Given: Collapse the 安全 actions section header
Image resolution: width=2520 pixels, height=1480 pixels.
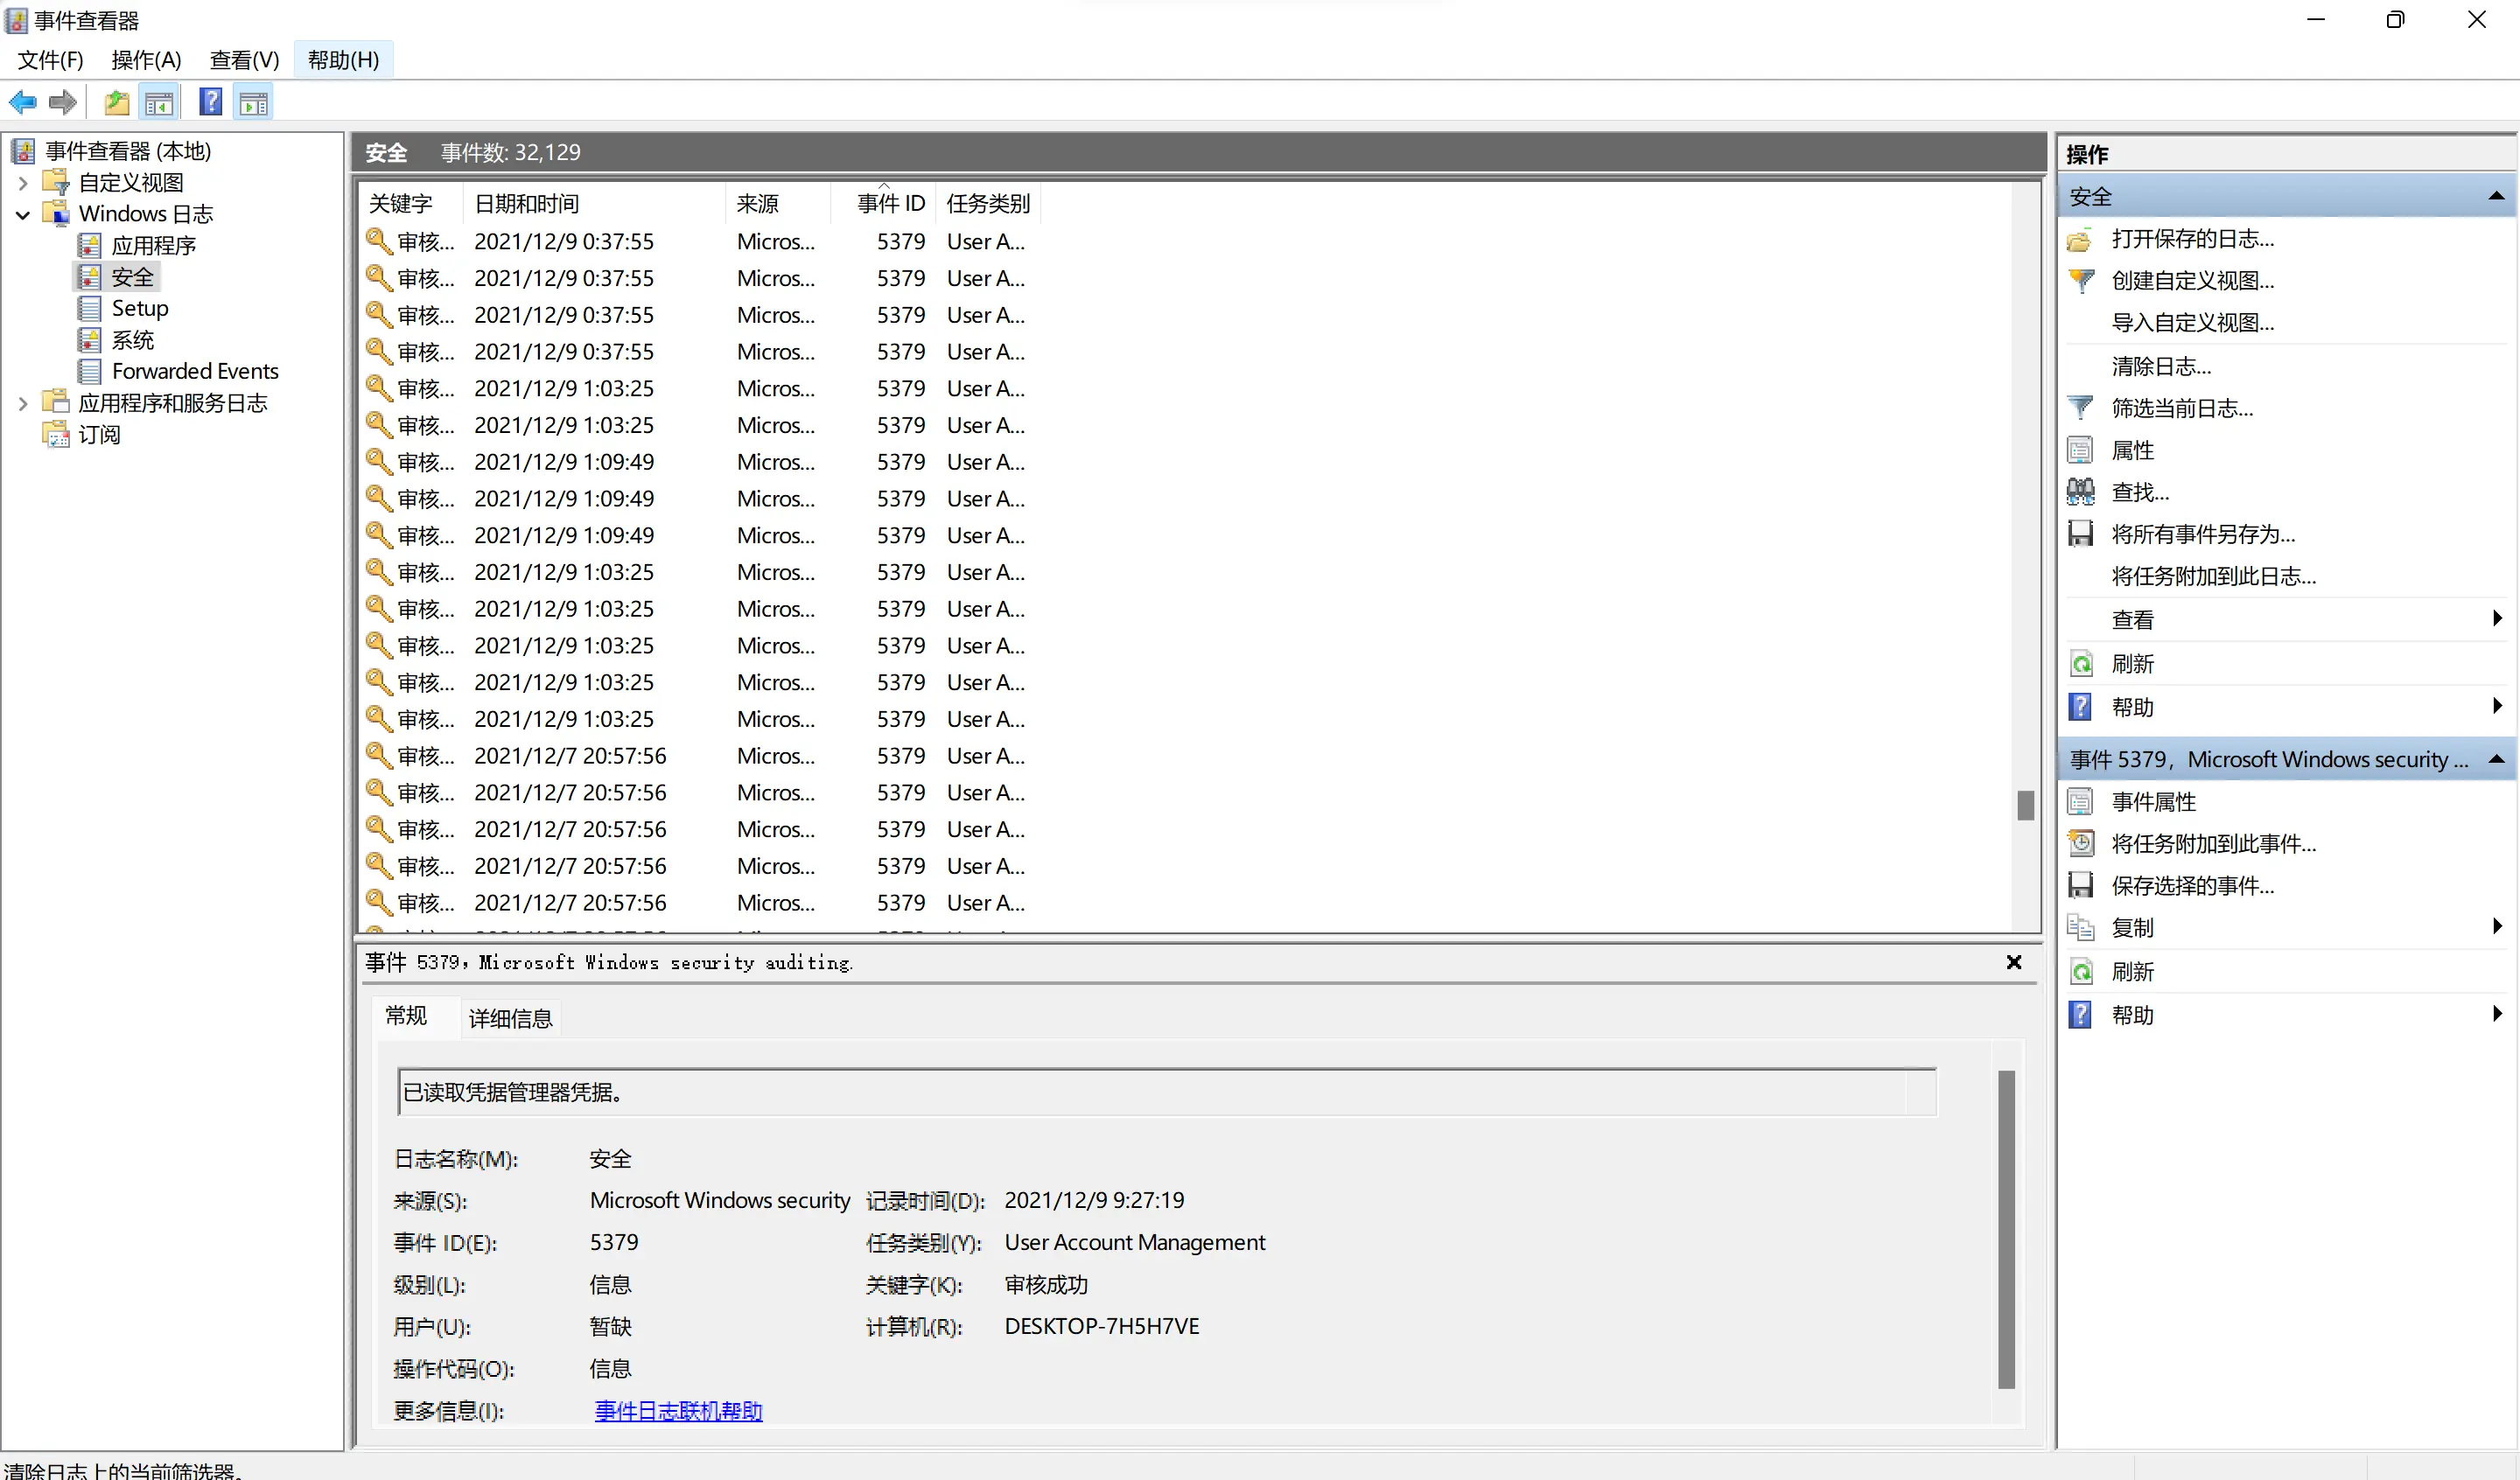Looking at the screenshot, I should pyautogui.click(x=2496, y=196).
